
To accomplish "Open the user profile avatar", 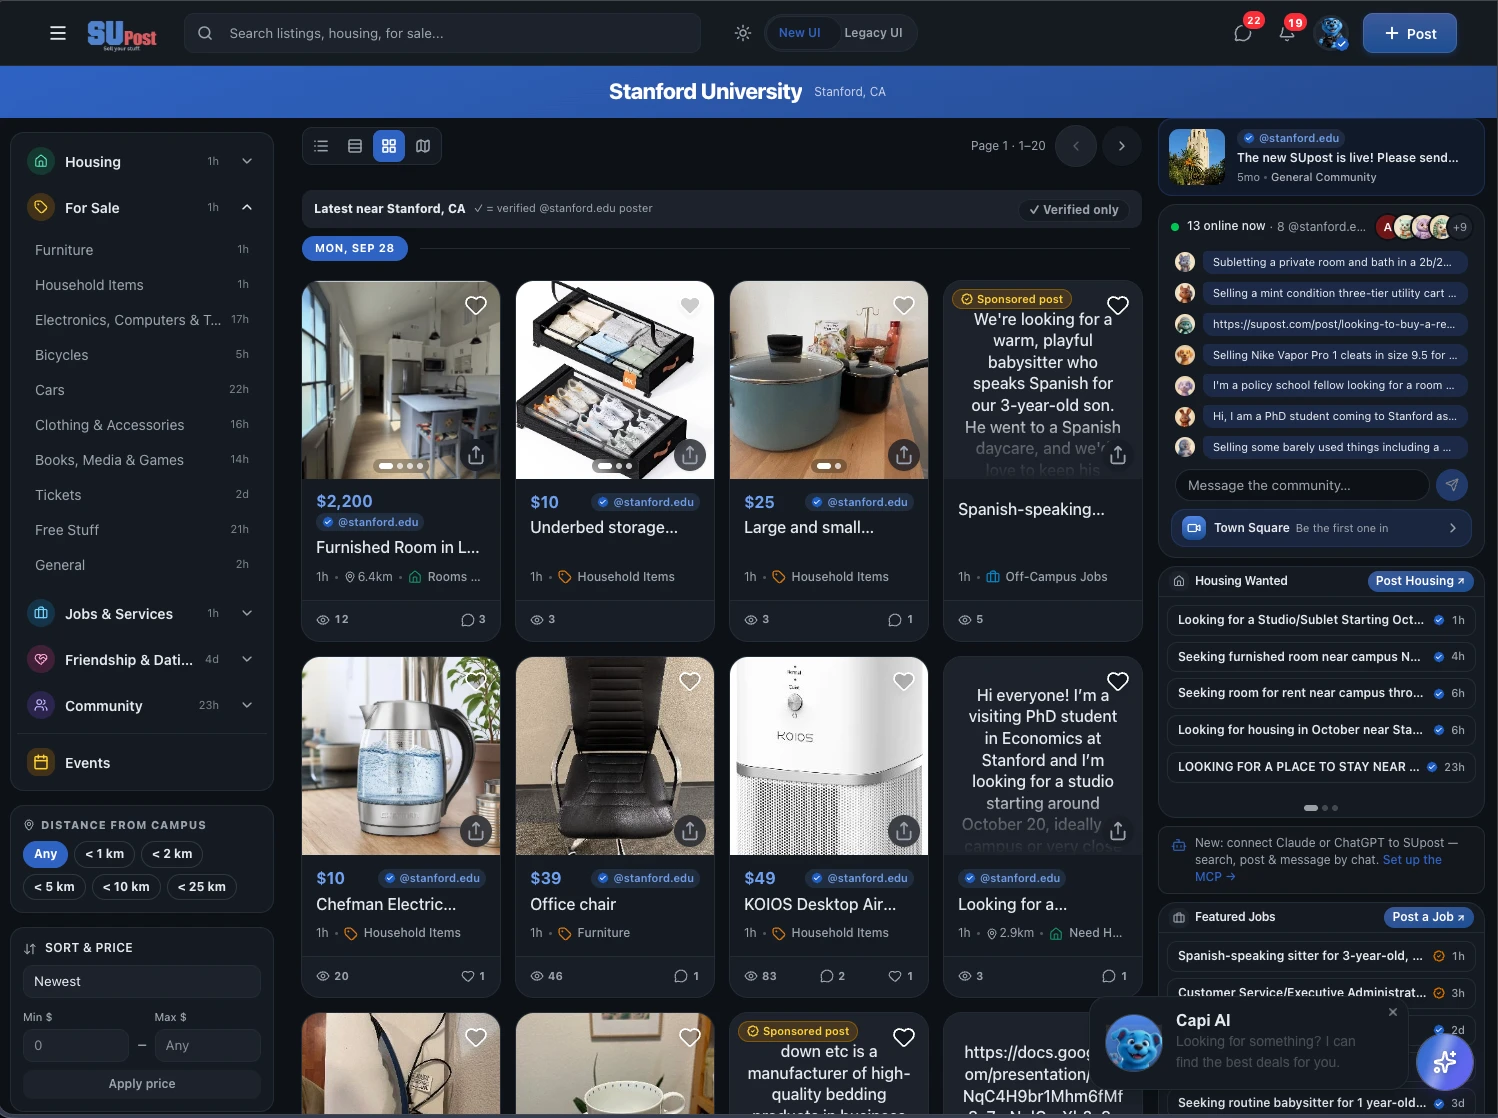I will (x=1331, y=33).
